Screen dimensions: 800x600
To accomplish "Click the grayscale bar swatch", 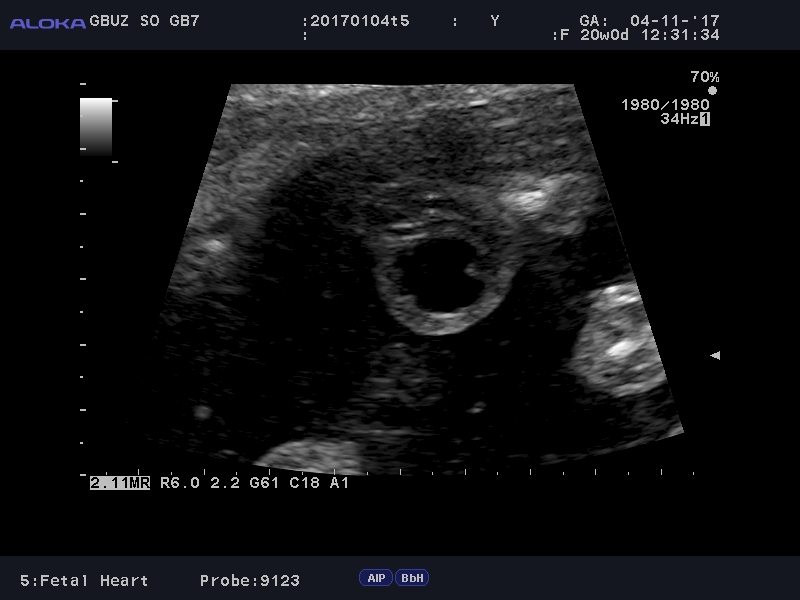I will tap(96, 127).
